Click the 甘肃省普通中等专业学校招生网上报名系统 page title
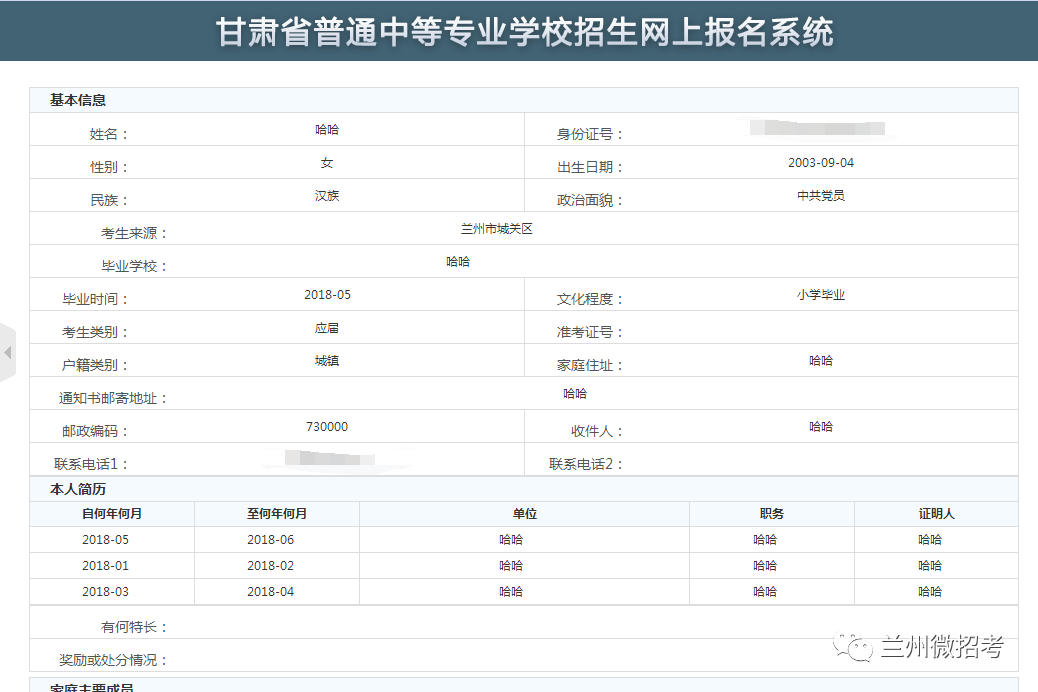Viewport: 1038px width, 692px height. point(524,32)
